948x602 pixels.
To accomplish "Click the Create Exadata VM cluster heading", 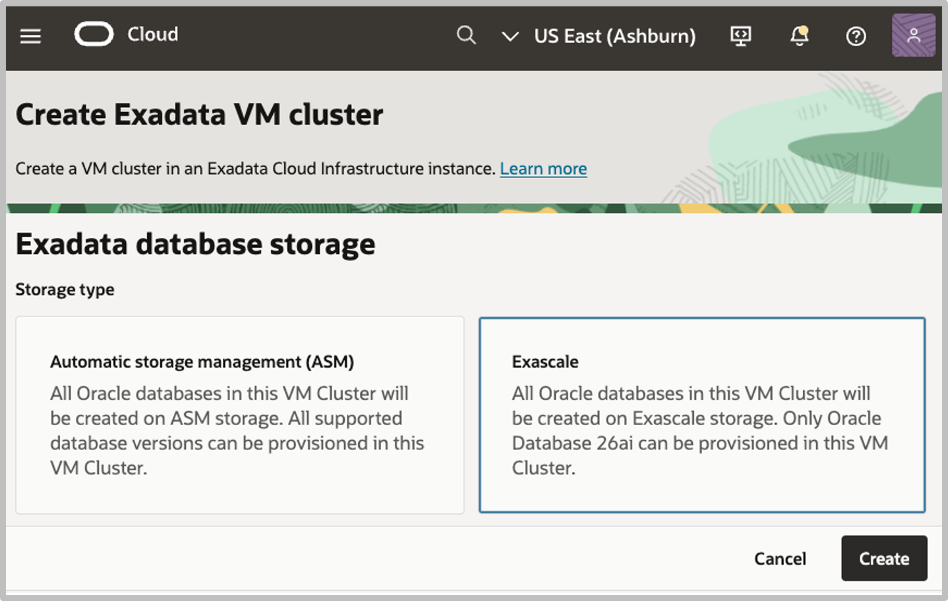I will coord(199,115).
